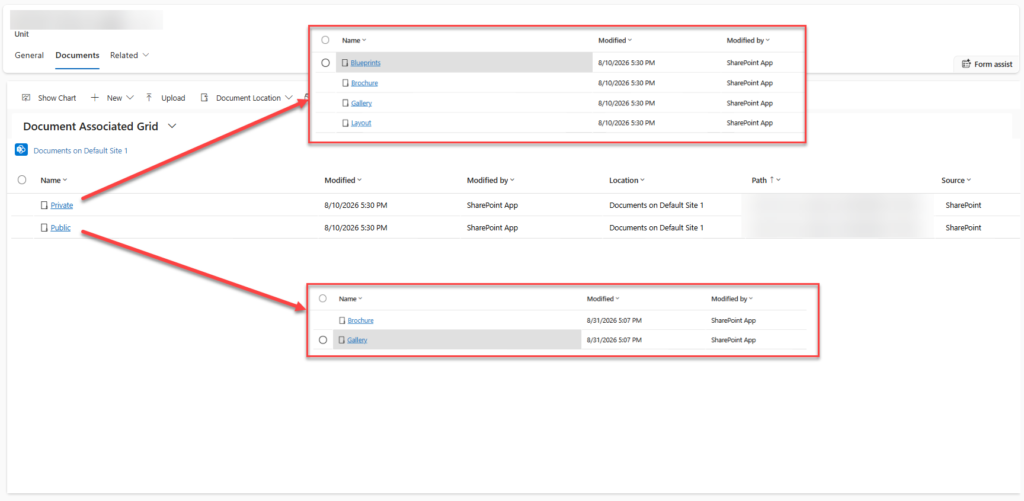
Task: Open the Name column menu in the main grid
Action: point(65,180)
